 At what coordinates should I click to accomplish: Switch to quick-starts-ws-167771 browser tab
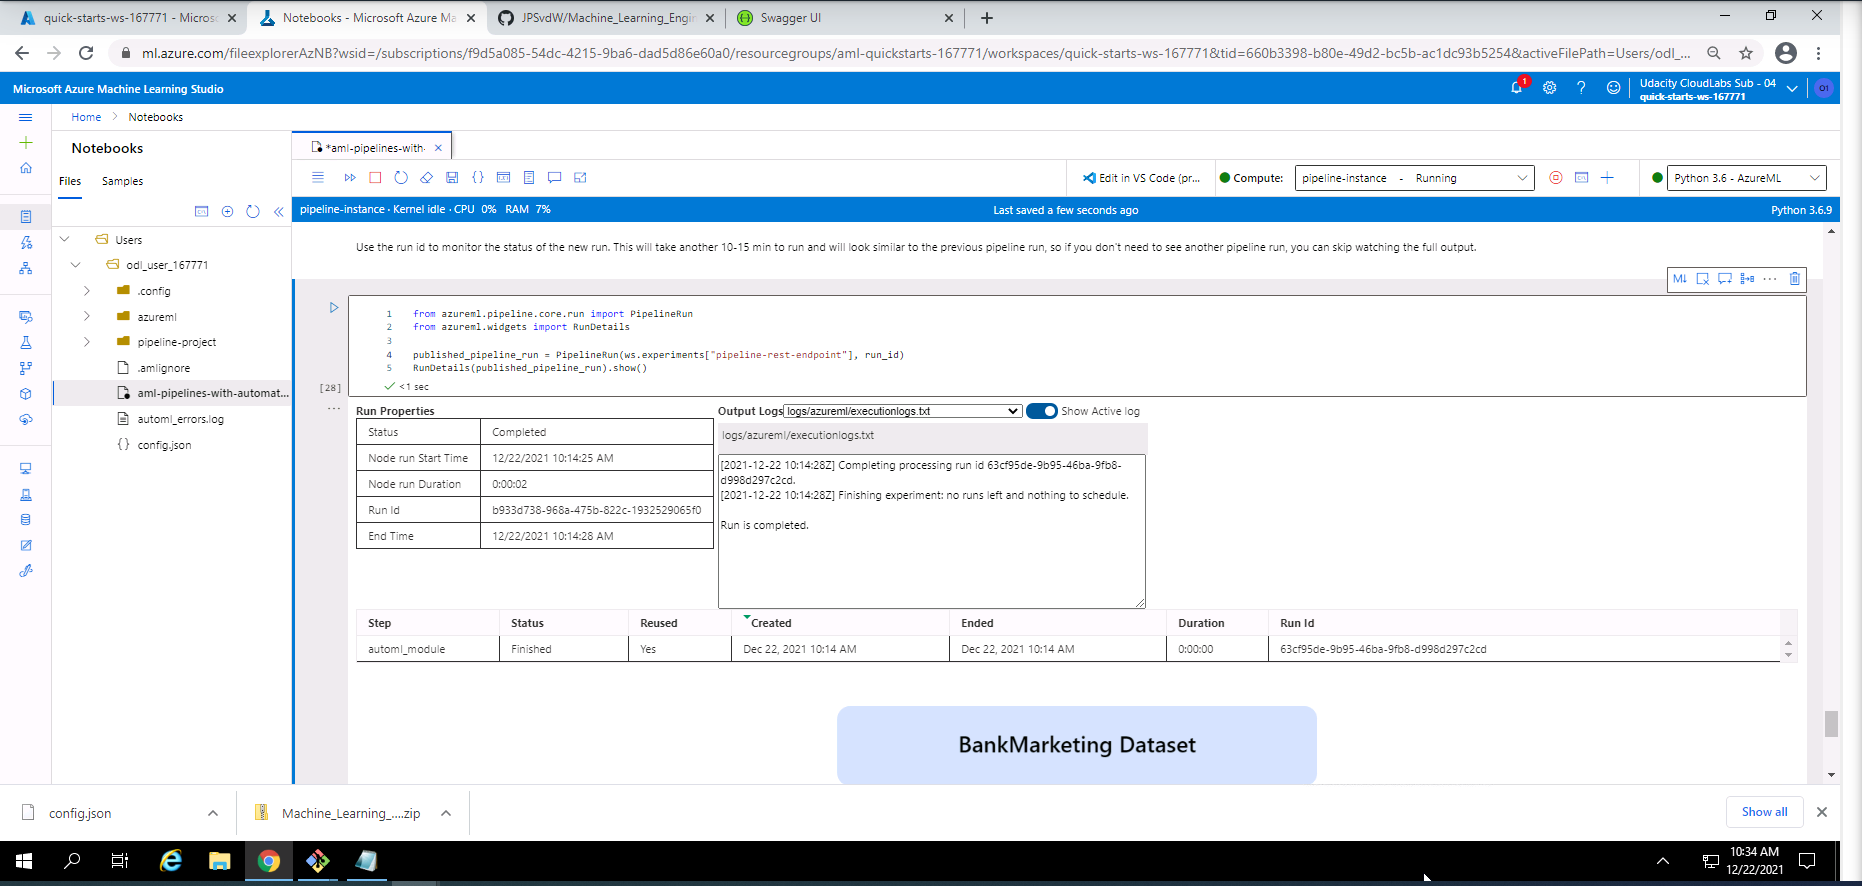pos(128,18)
